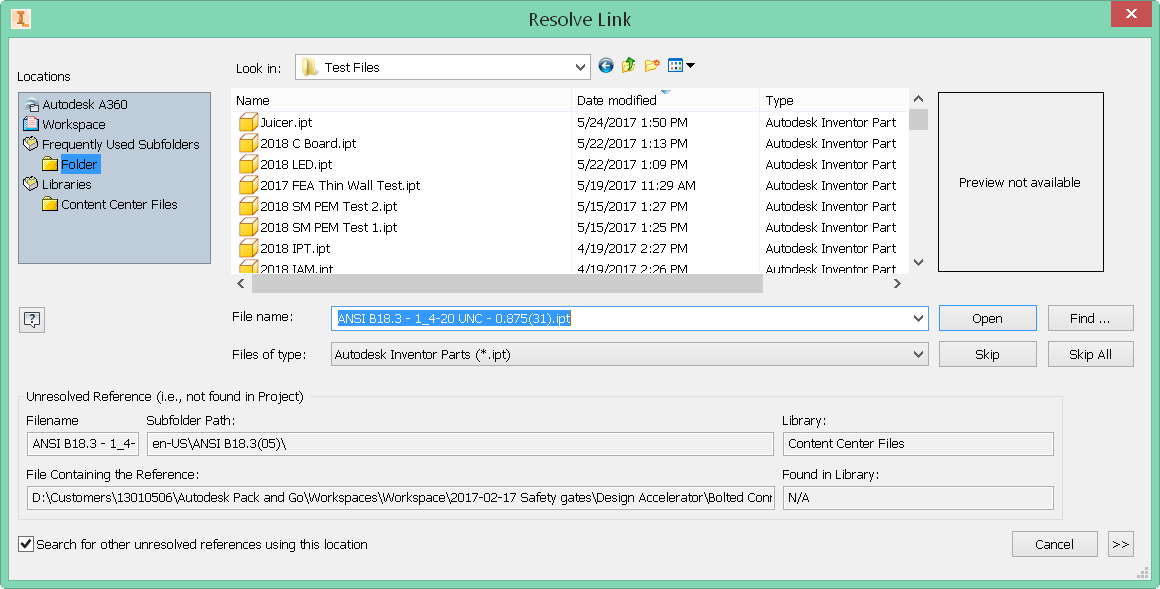The image size is (1160, 589).
Task: Create a new folder icon
Action: [x=652, y=66]
